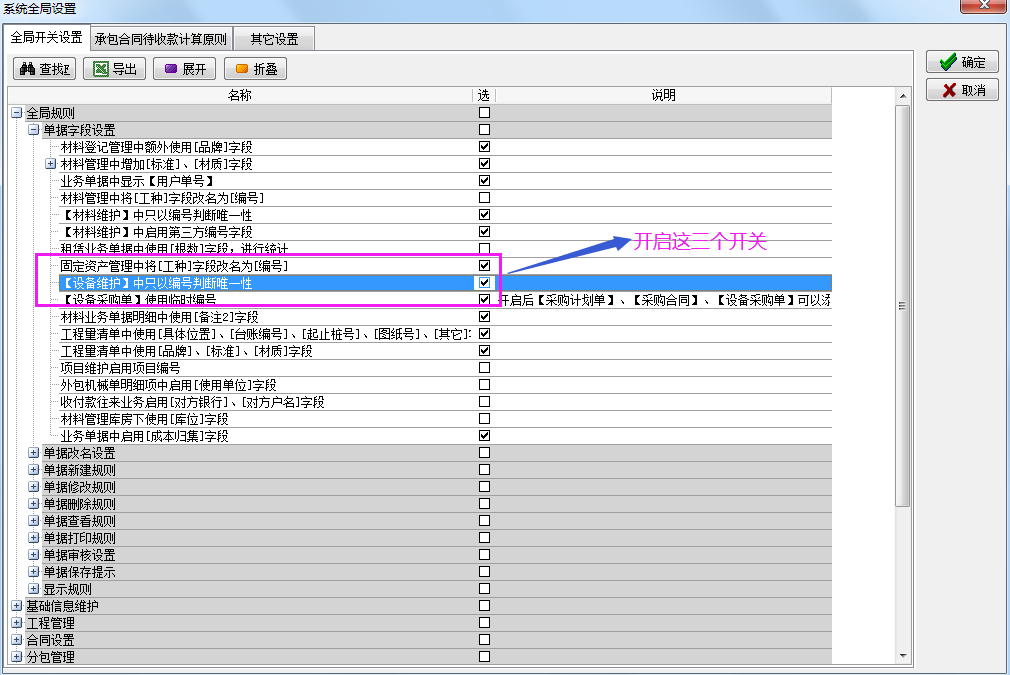Collapse the 单据字段设置 node

[x=33, y=130]
